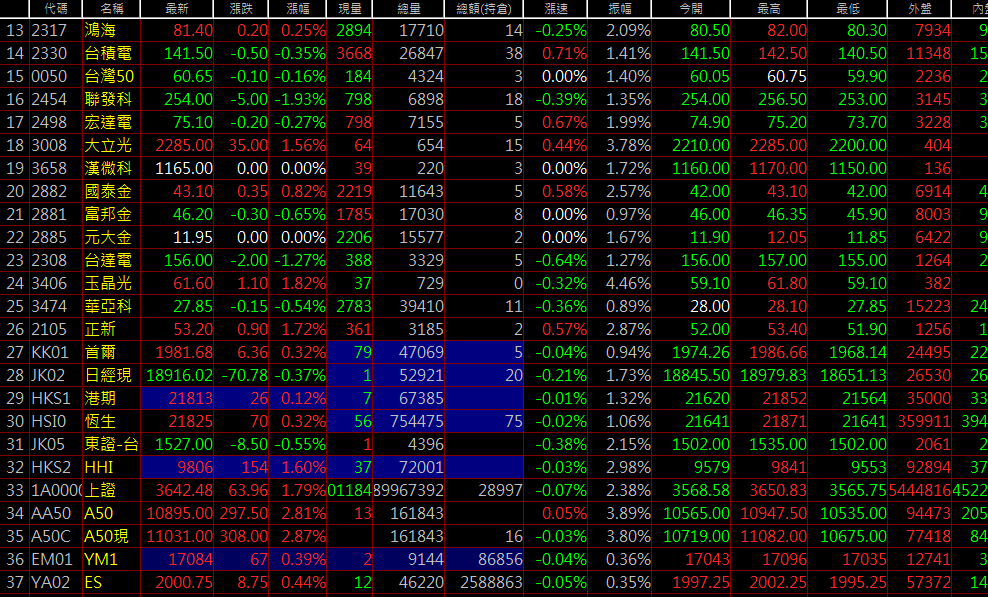Select 台積電 latest price 141.50
Viewport: 988px width, 597px height.
pos(188,54)
